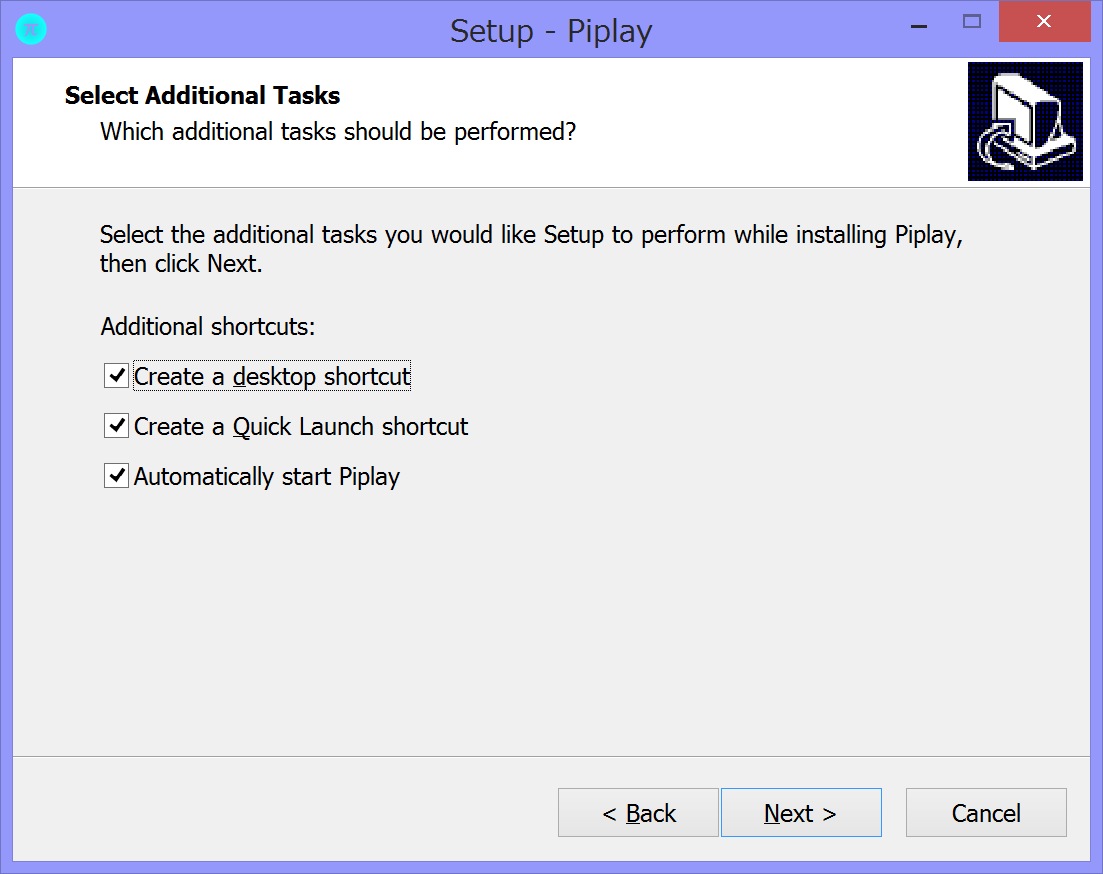Viewport: 1103px width, 874px height.
Task: Click the setup wizard computer image
Action: (x=1025, y=121)
